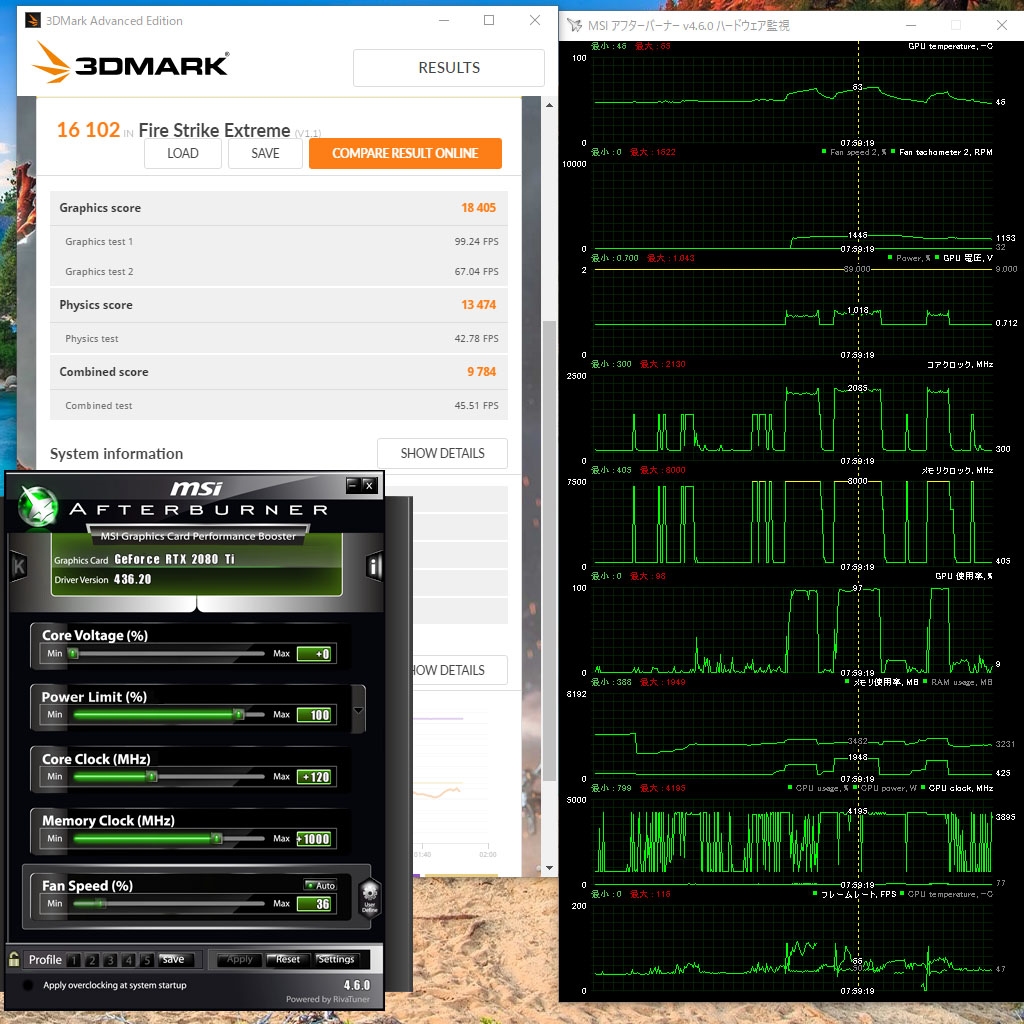Click the GPU 使用率 usage graph
1024x1024 pixels.
pyautogui.click(x=792, y=630)
